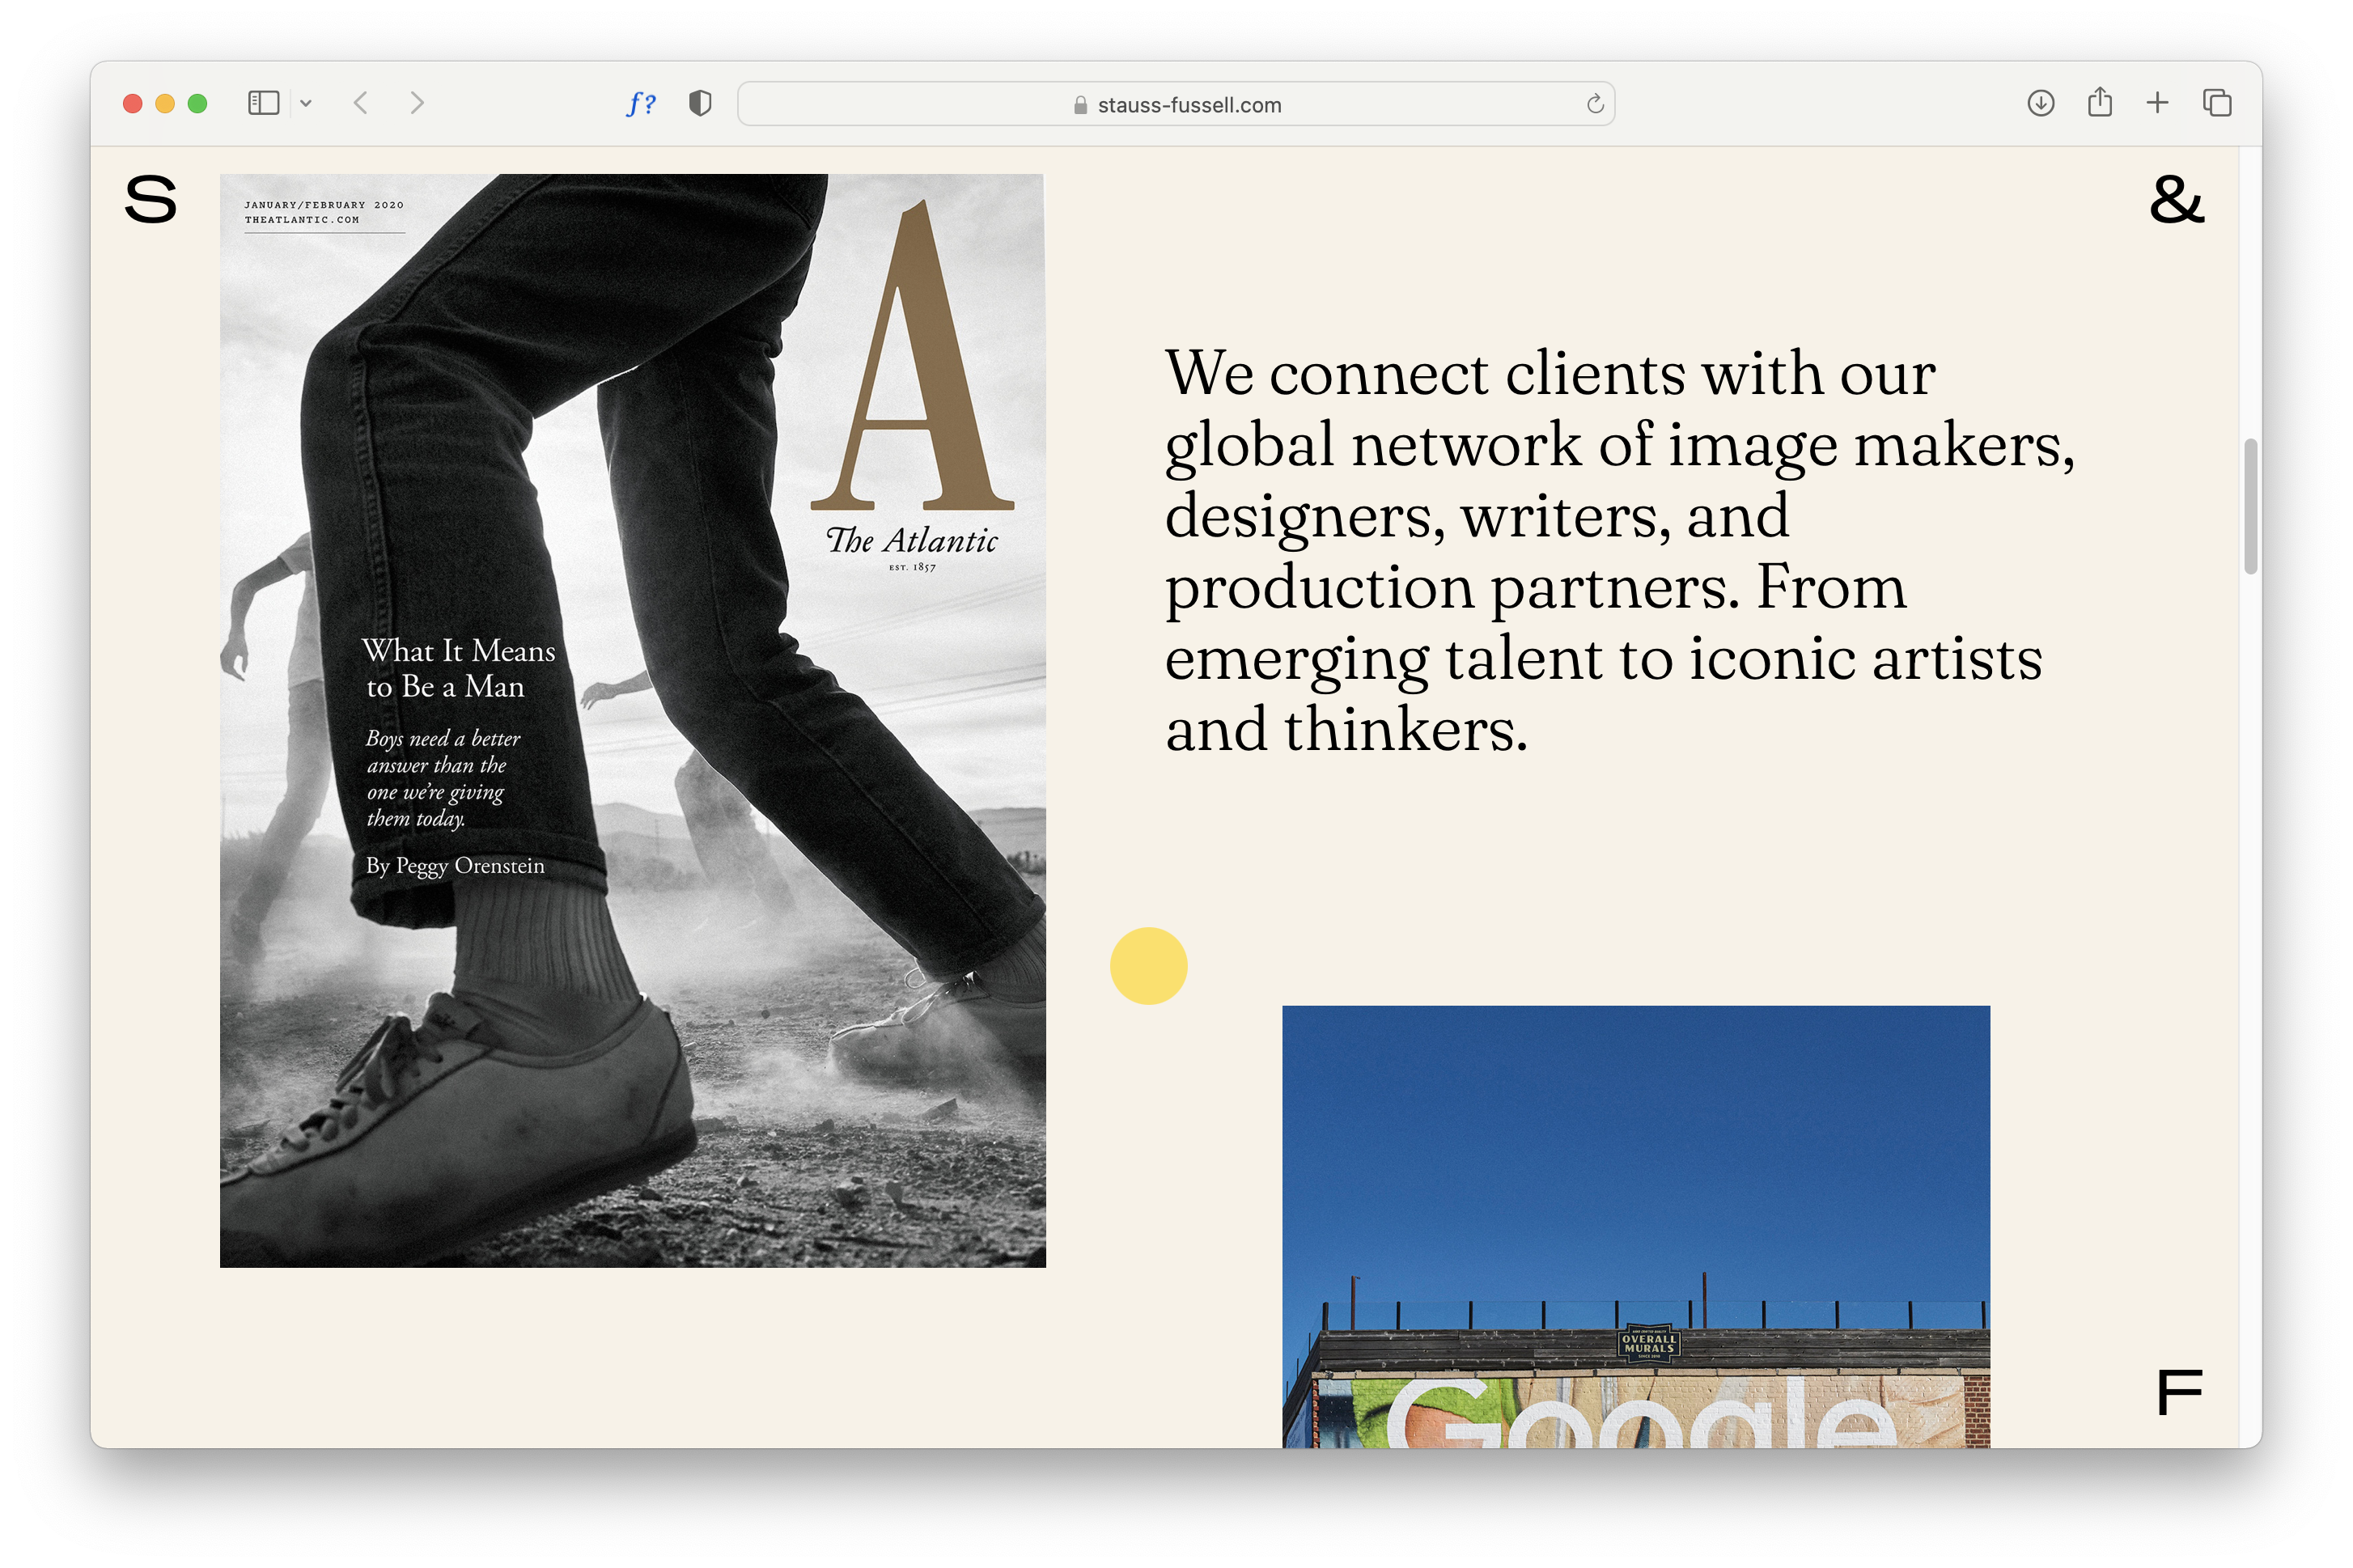The width and height of the screenshot is (2353, 1568).
Task: Open the font identifier 'f?' extension
Action: point(641,103)
